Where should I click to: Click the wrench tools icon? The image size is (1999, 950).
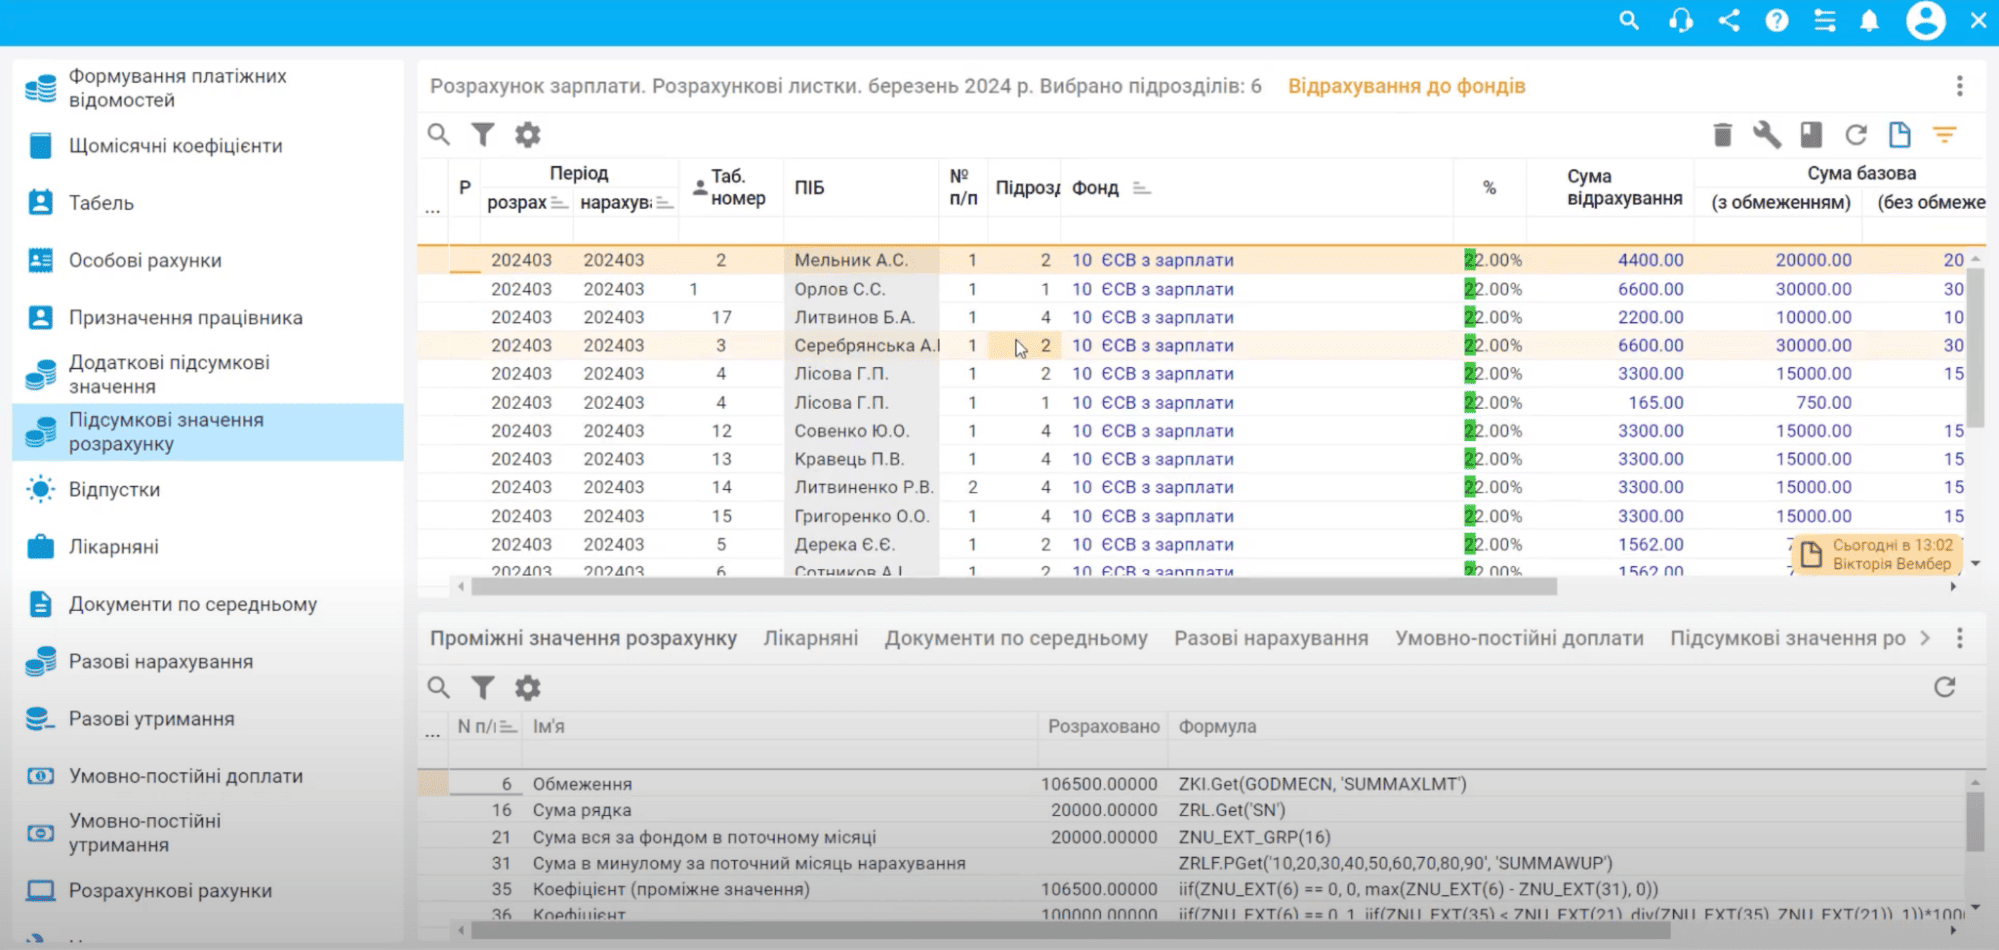(1767, 134)
